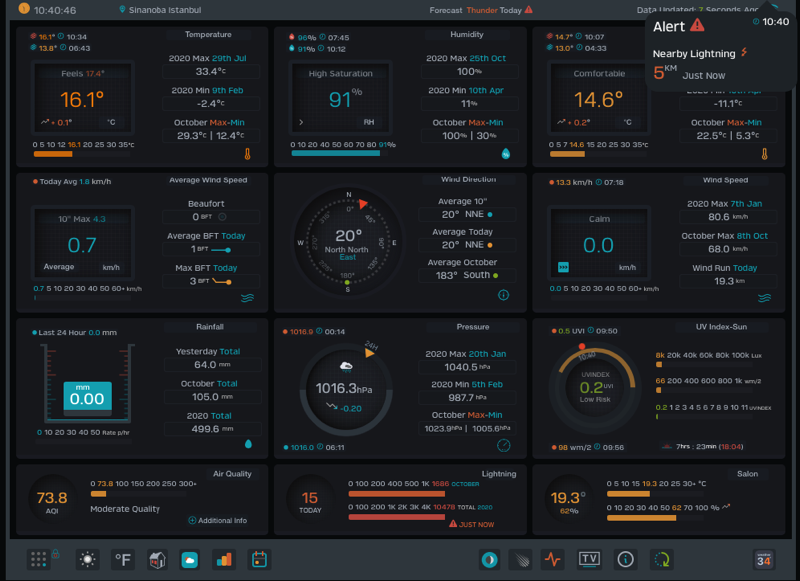The image size is (800, 581).
Task: Click the blue arrows button in Calm gauge
Action: tap(563, 267)
